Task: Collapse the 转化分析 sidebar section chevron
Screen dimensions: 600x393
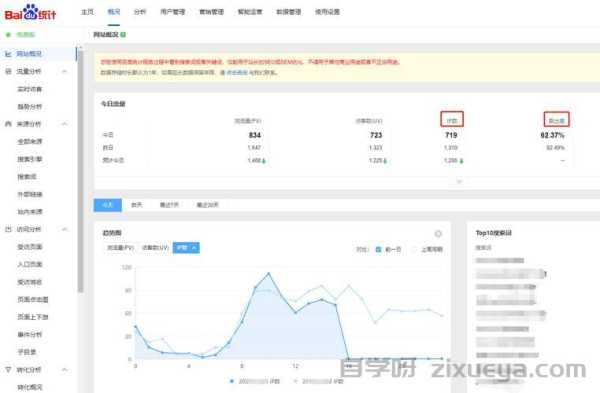Action: [x=65, y=370]
